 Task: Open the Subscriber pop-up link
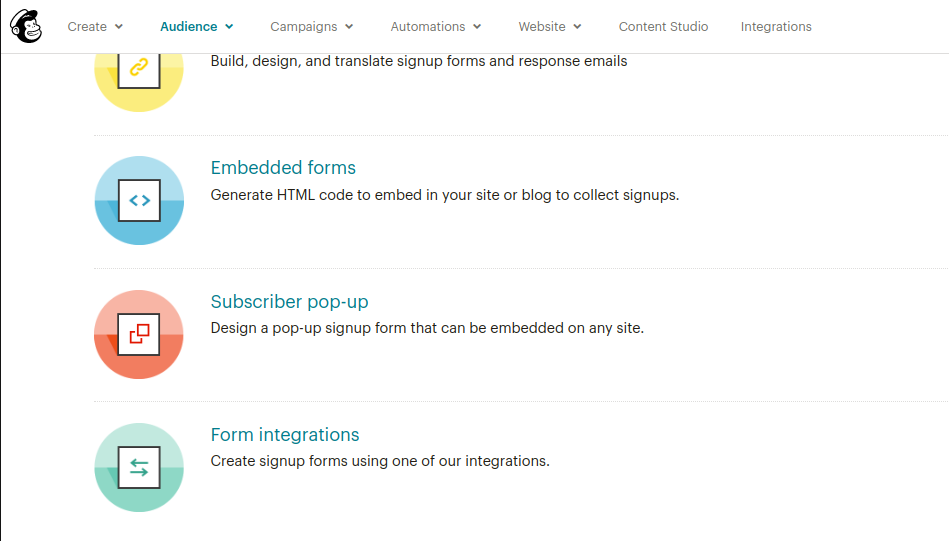[x=289, y=301]
